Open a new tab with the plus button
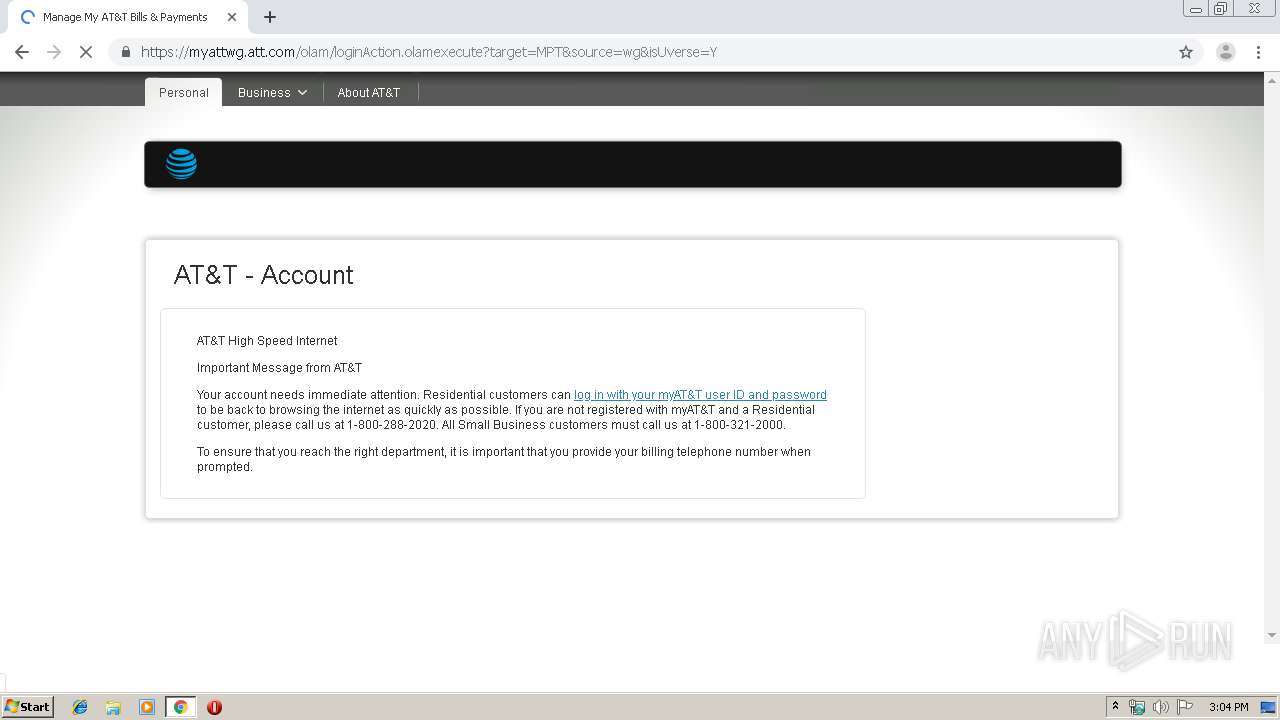The height and width of the screenshot is (720, 1280). pos(270,17)
